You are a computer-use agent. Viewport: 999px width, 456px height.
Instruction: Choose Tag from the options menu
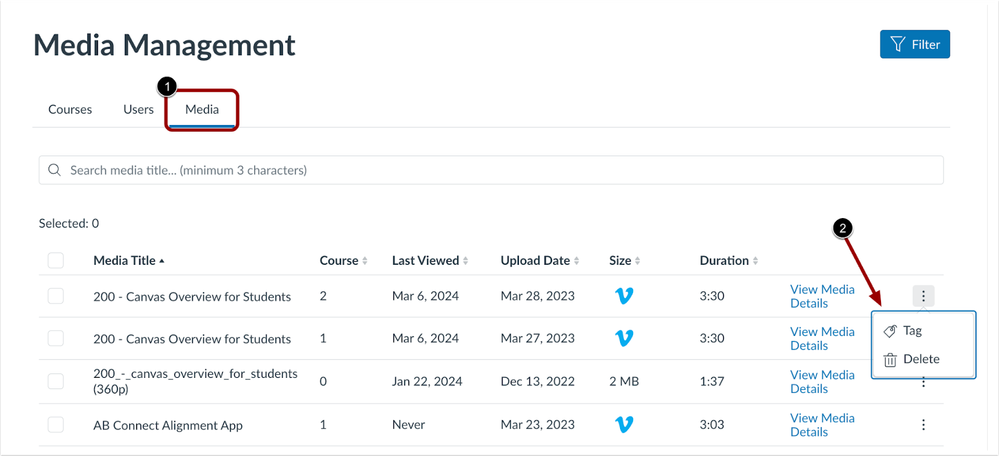912,331
